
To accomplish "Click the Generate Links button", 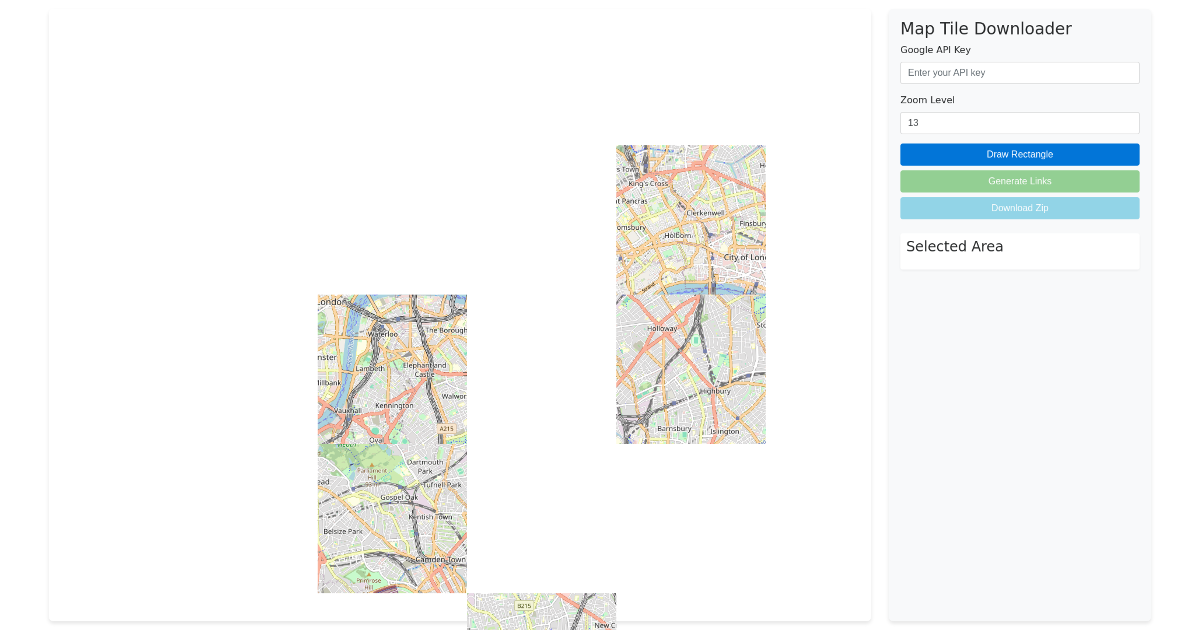I will (x=1019, y=181).
